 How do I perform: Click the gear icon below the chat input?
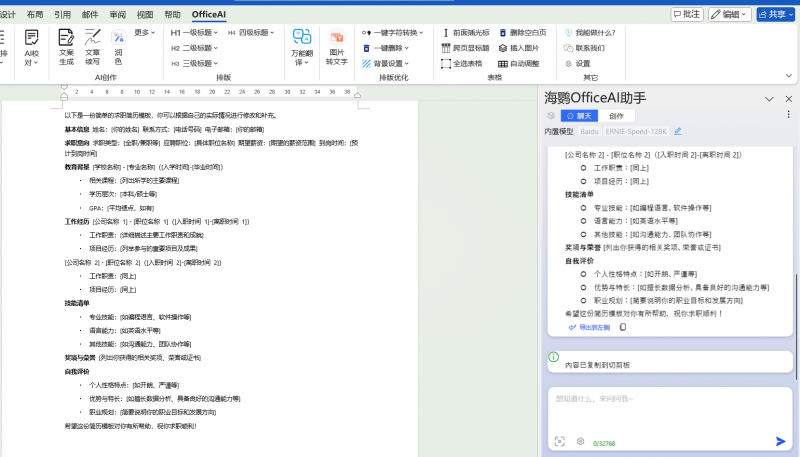[x=580, y=441]
